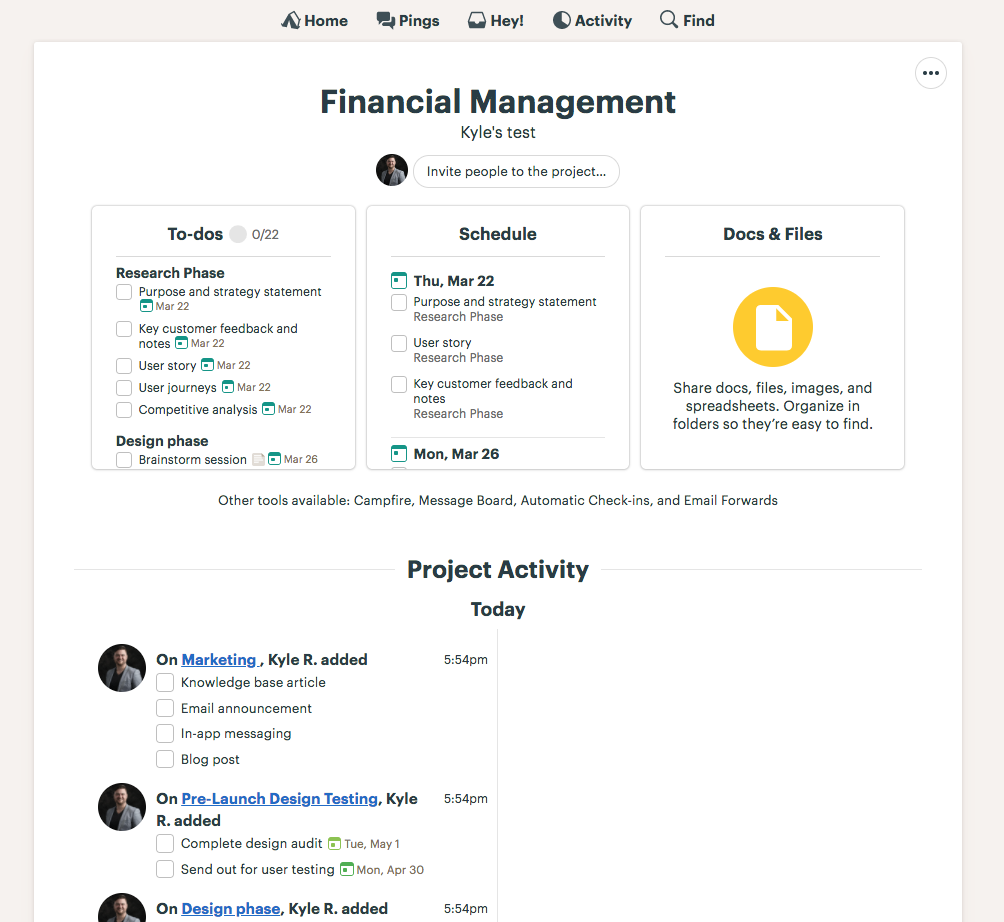The height and width of the screenshot is (922, 1004).
Task: Open the Schedule card heading
Action: (497, 234)
